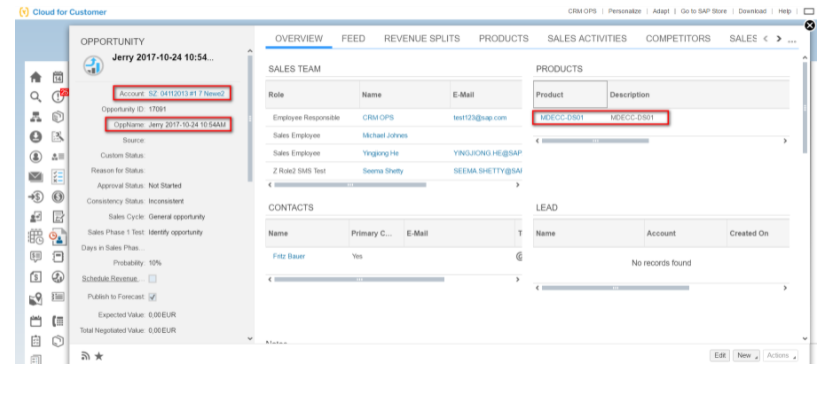This screenshot has width=822, height=398.
Task: Click right arrow of Products table scrollbar
Action: pos(785,141)
